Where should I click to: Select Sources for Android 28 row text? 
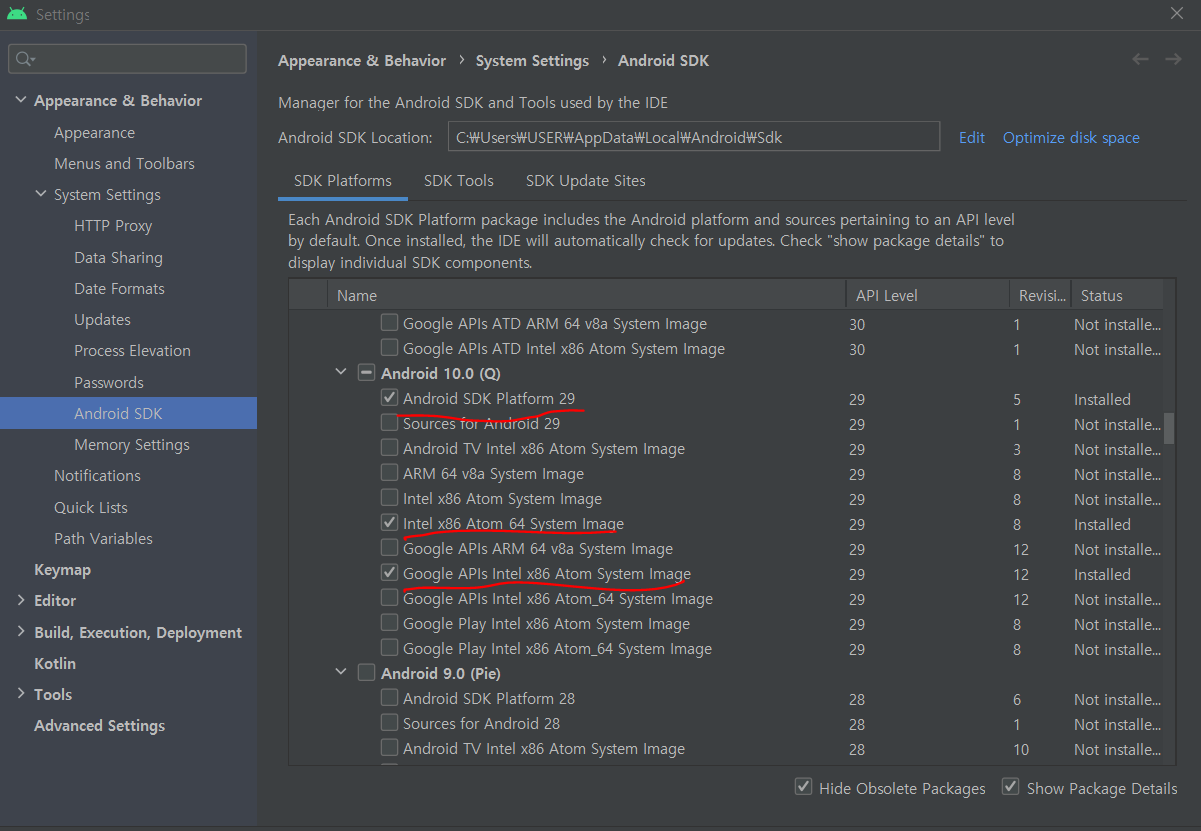pos(481,724)
